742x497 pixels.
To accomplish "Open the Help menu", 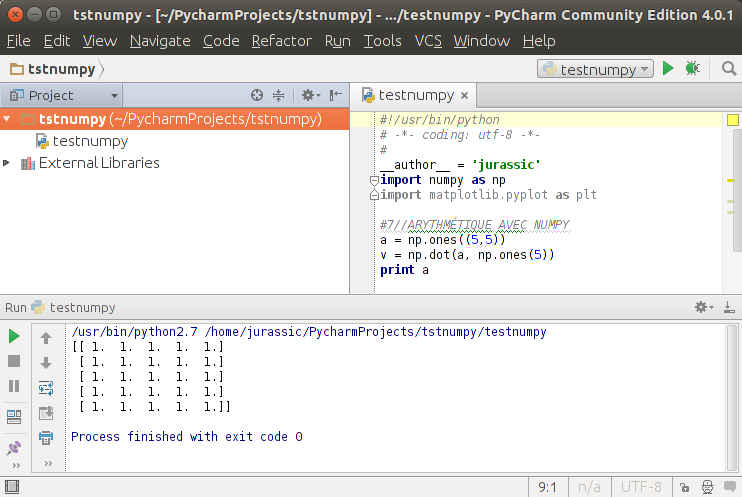I will click(x=539, y=41).
